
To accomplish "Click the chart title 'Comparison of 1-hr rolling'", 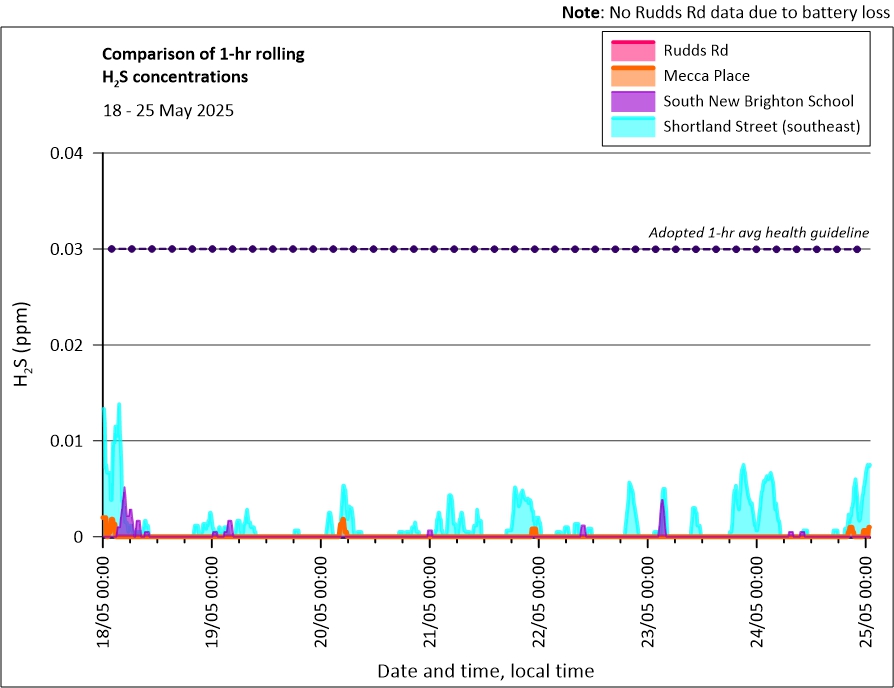I will (x=203, y=54).
